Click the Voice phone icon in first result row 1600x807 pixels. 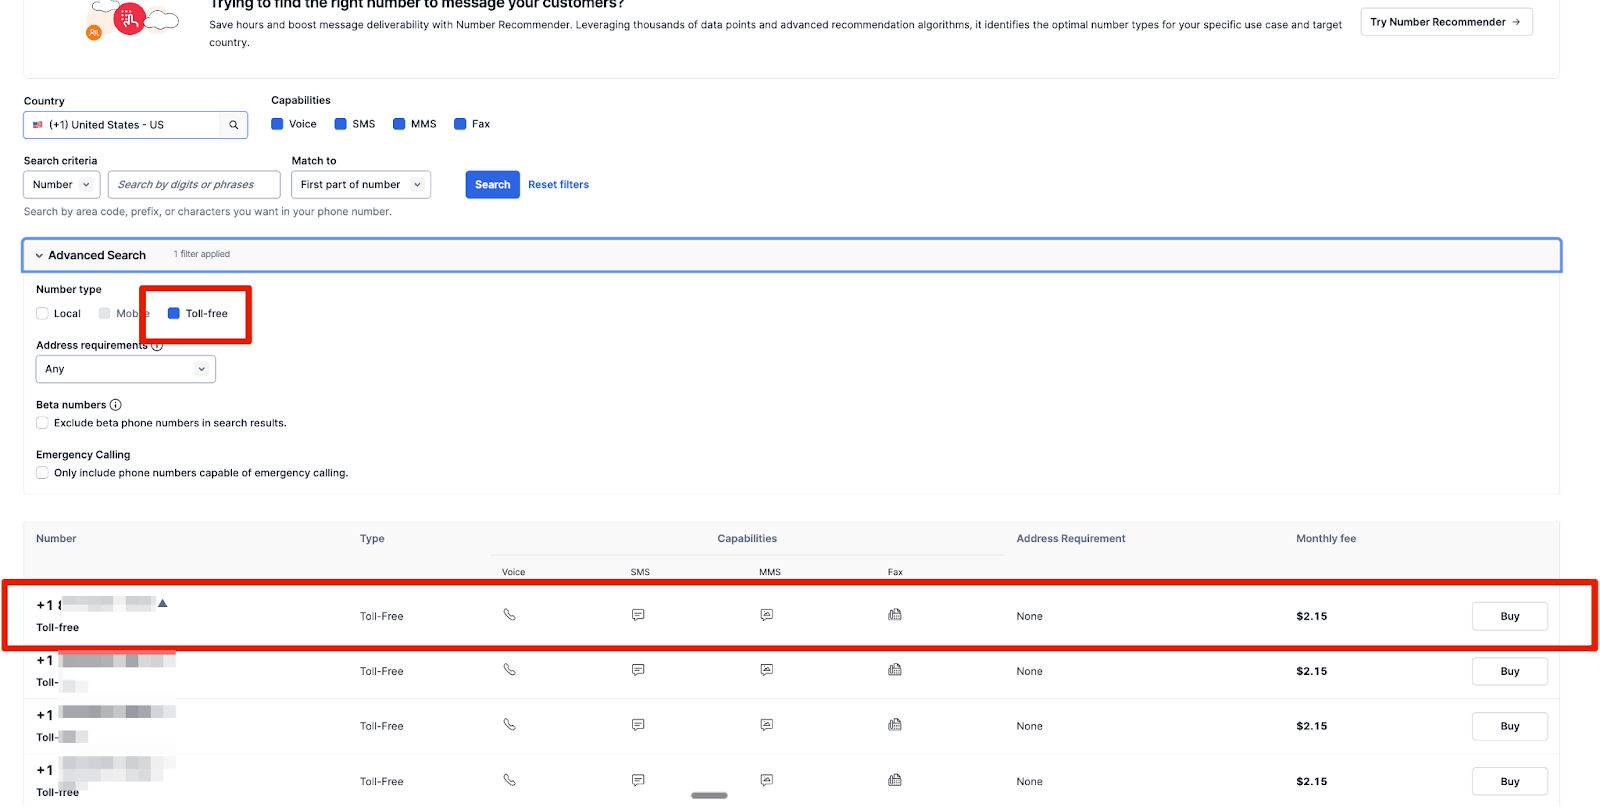click(x=509, y=615)
